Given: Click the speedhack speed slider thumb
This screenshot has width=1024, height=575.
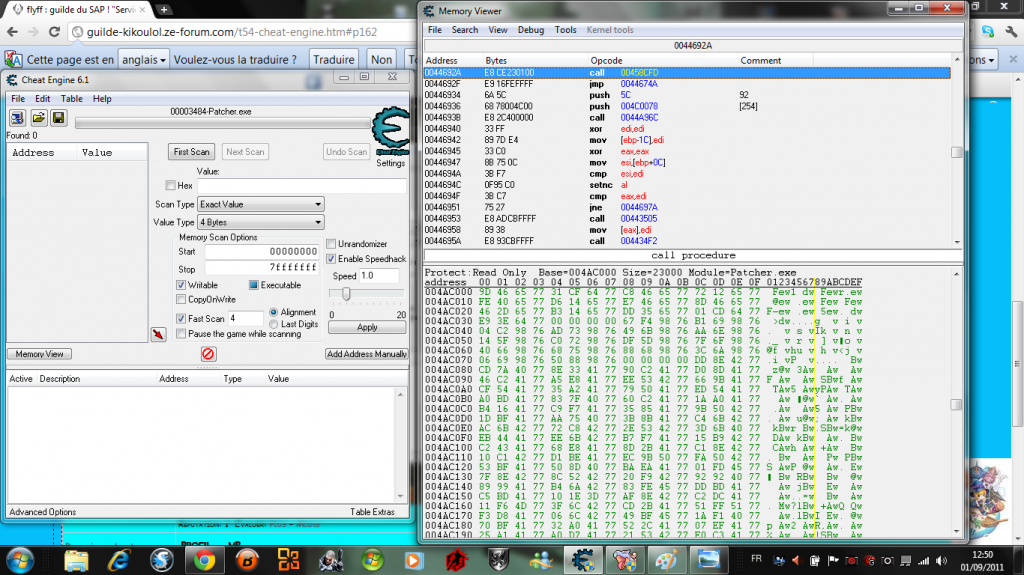Looking at the screenshot, I should [x=346, y=294].
